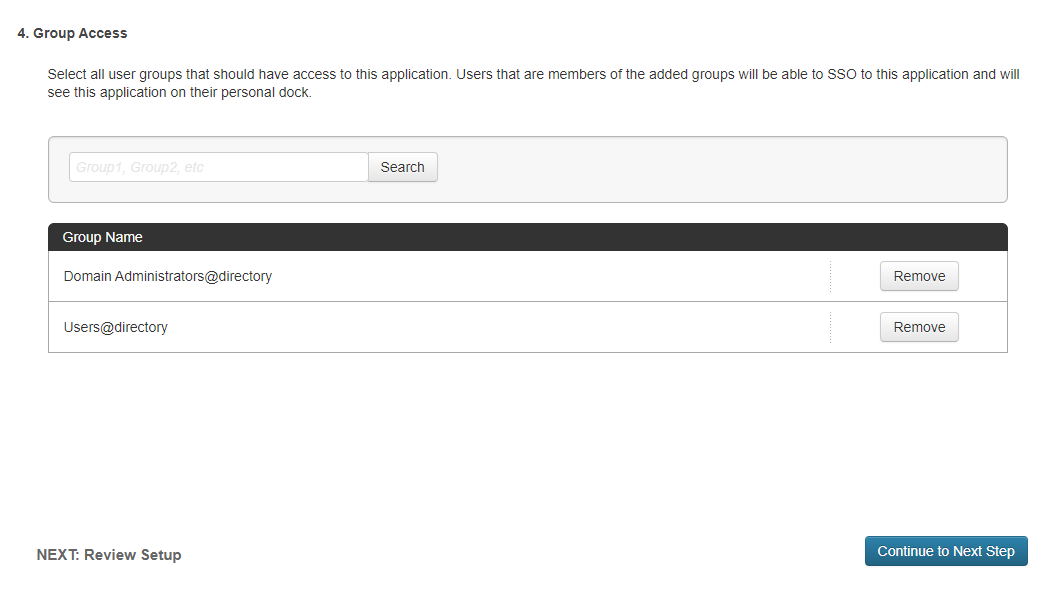Click the Group Name column header

[102, 237]
